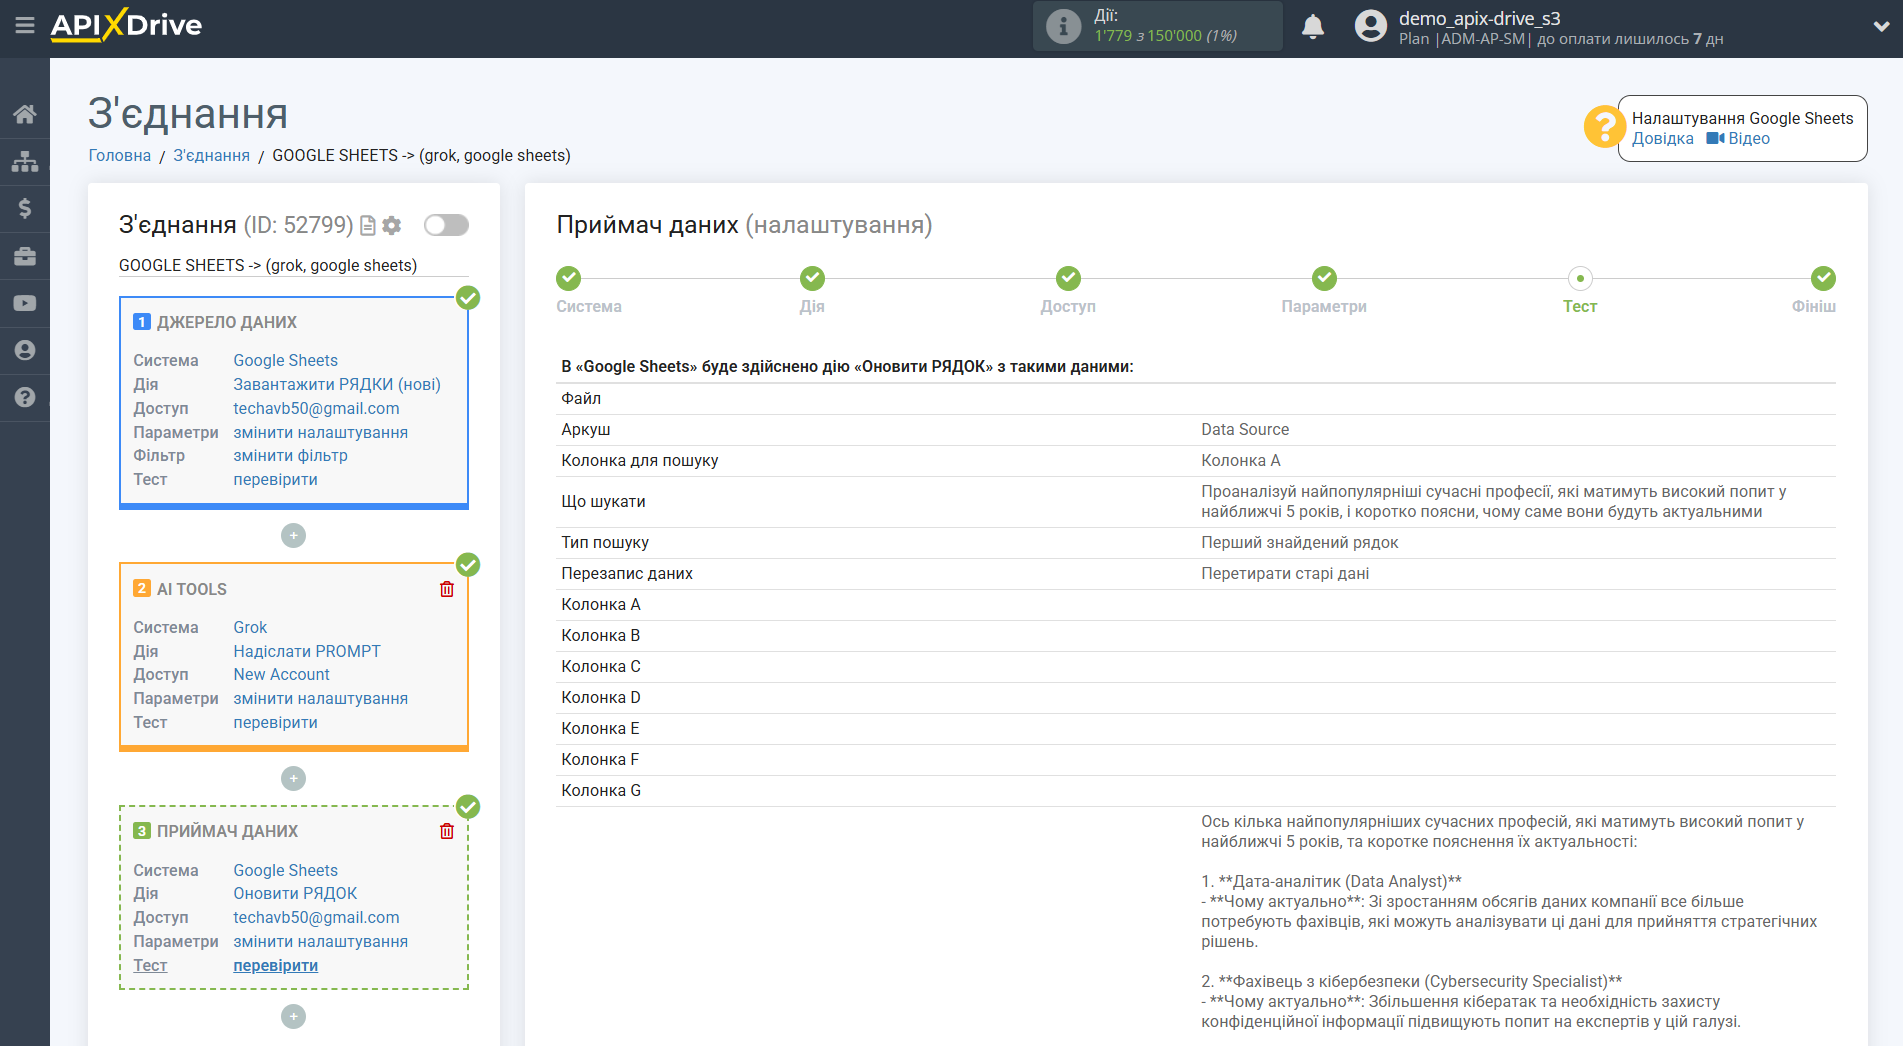Delete the AI TOOLS block
Screen dimensions: 1903x1046
[447, 589]
